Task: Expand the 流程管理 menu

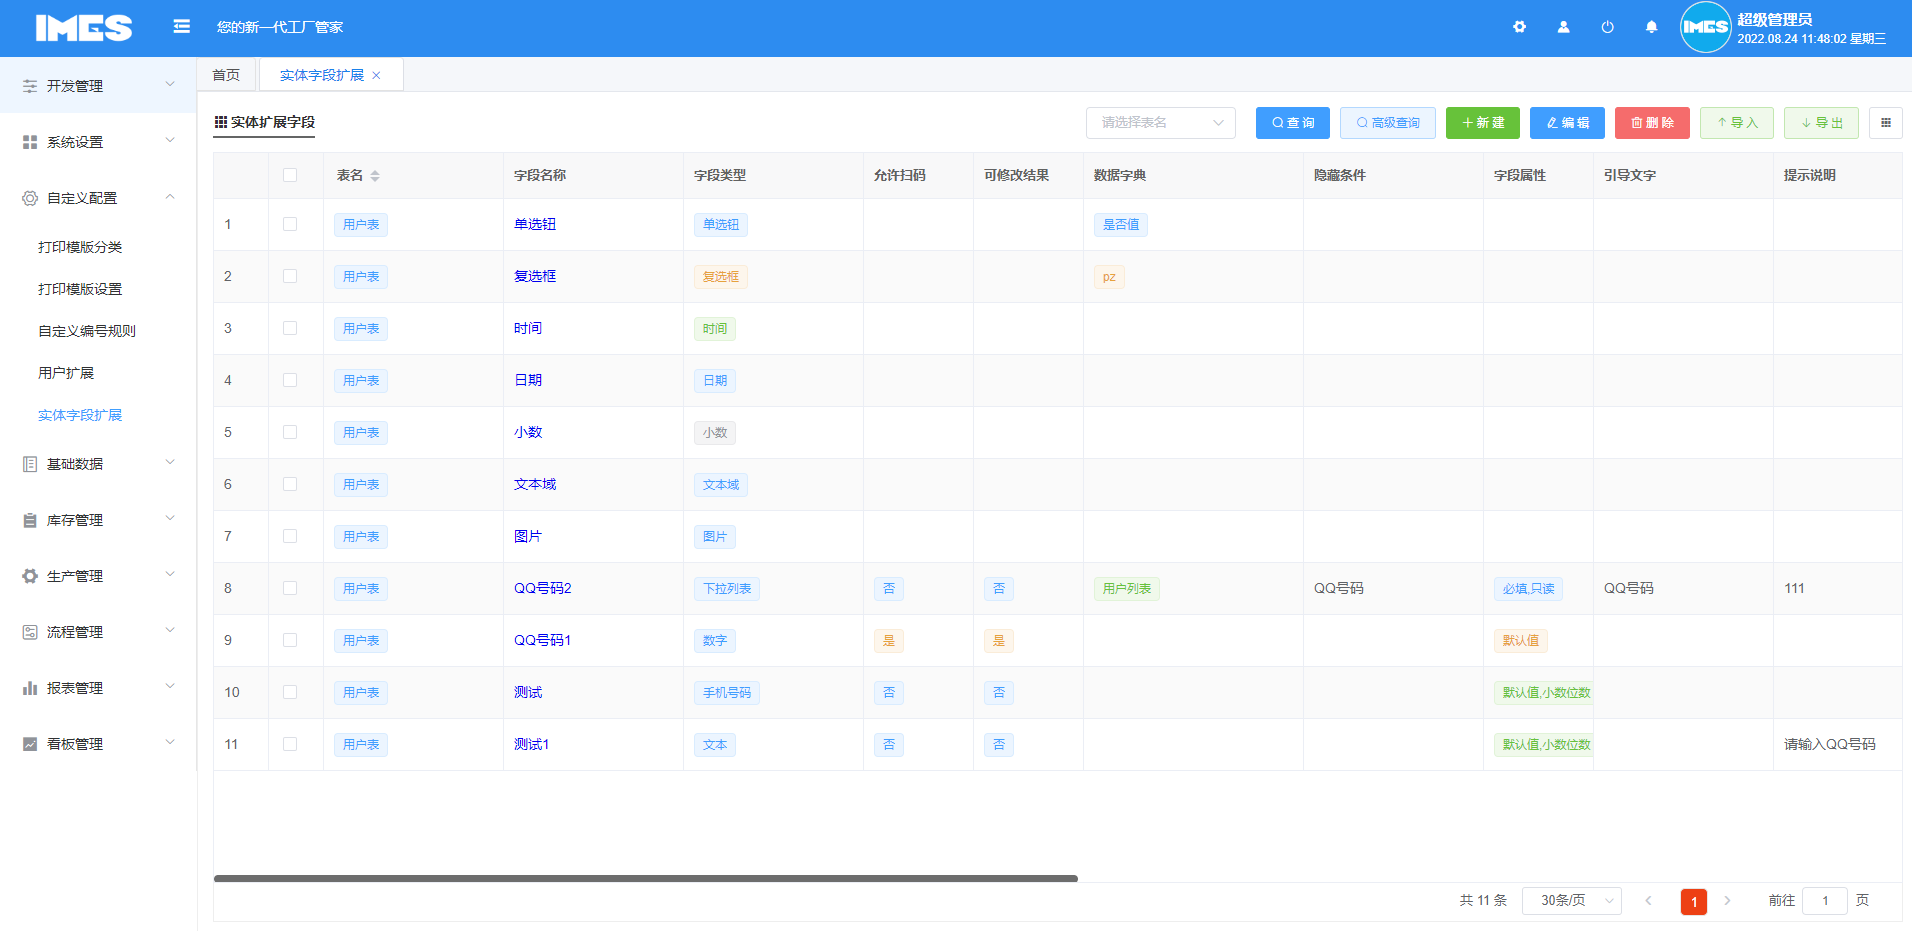Action: (x=98, y=632)
